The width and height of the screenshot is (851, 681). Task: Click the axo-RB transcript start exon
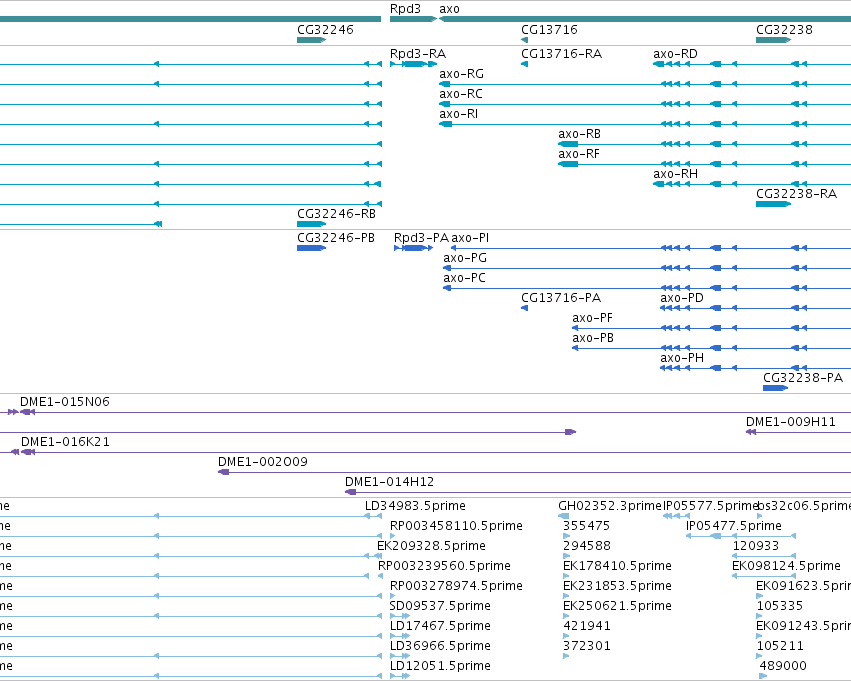pyautogui.click(x=568, y=144)
